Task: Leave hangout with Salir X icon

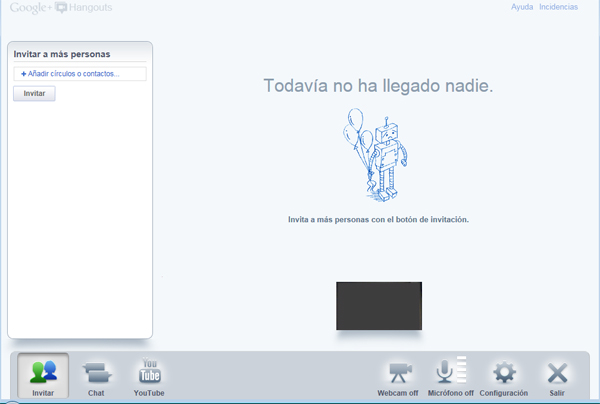Action: click(x=558, y=373)
